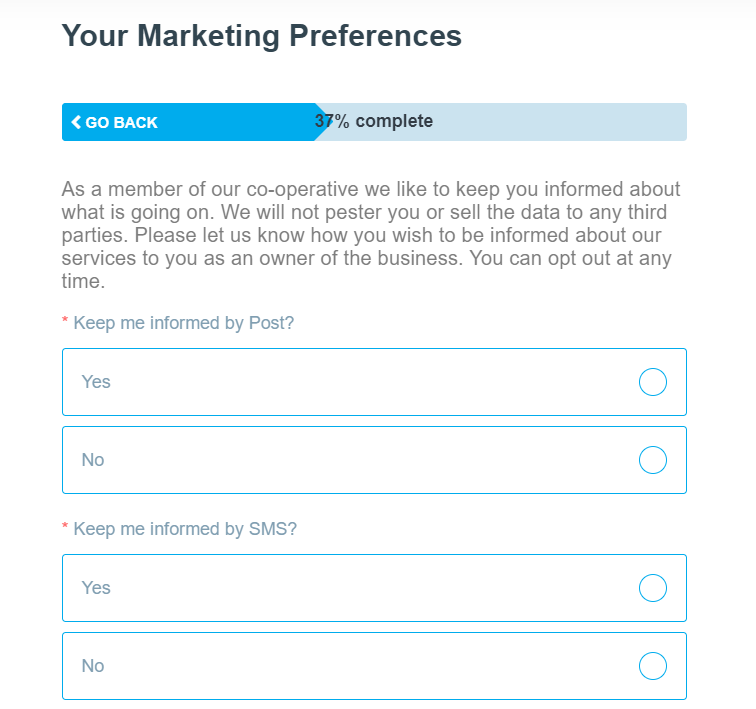Viewport: 756px width, 709px height.
Task: Click the 'No' label text under Post question
Action: pyautogui.click(x=93, y=460)
